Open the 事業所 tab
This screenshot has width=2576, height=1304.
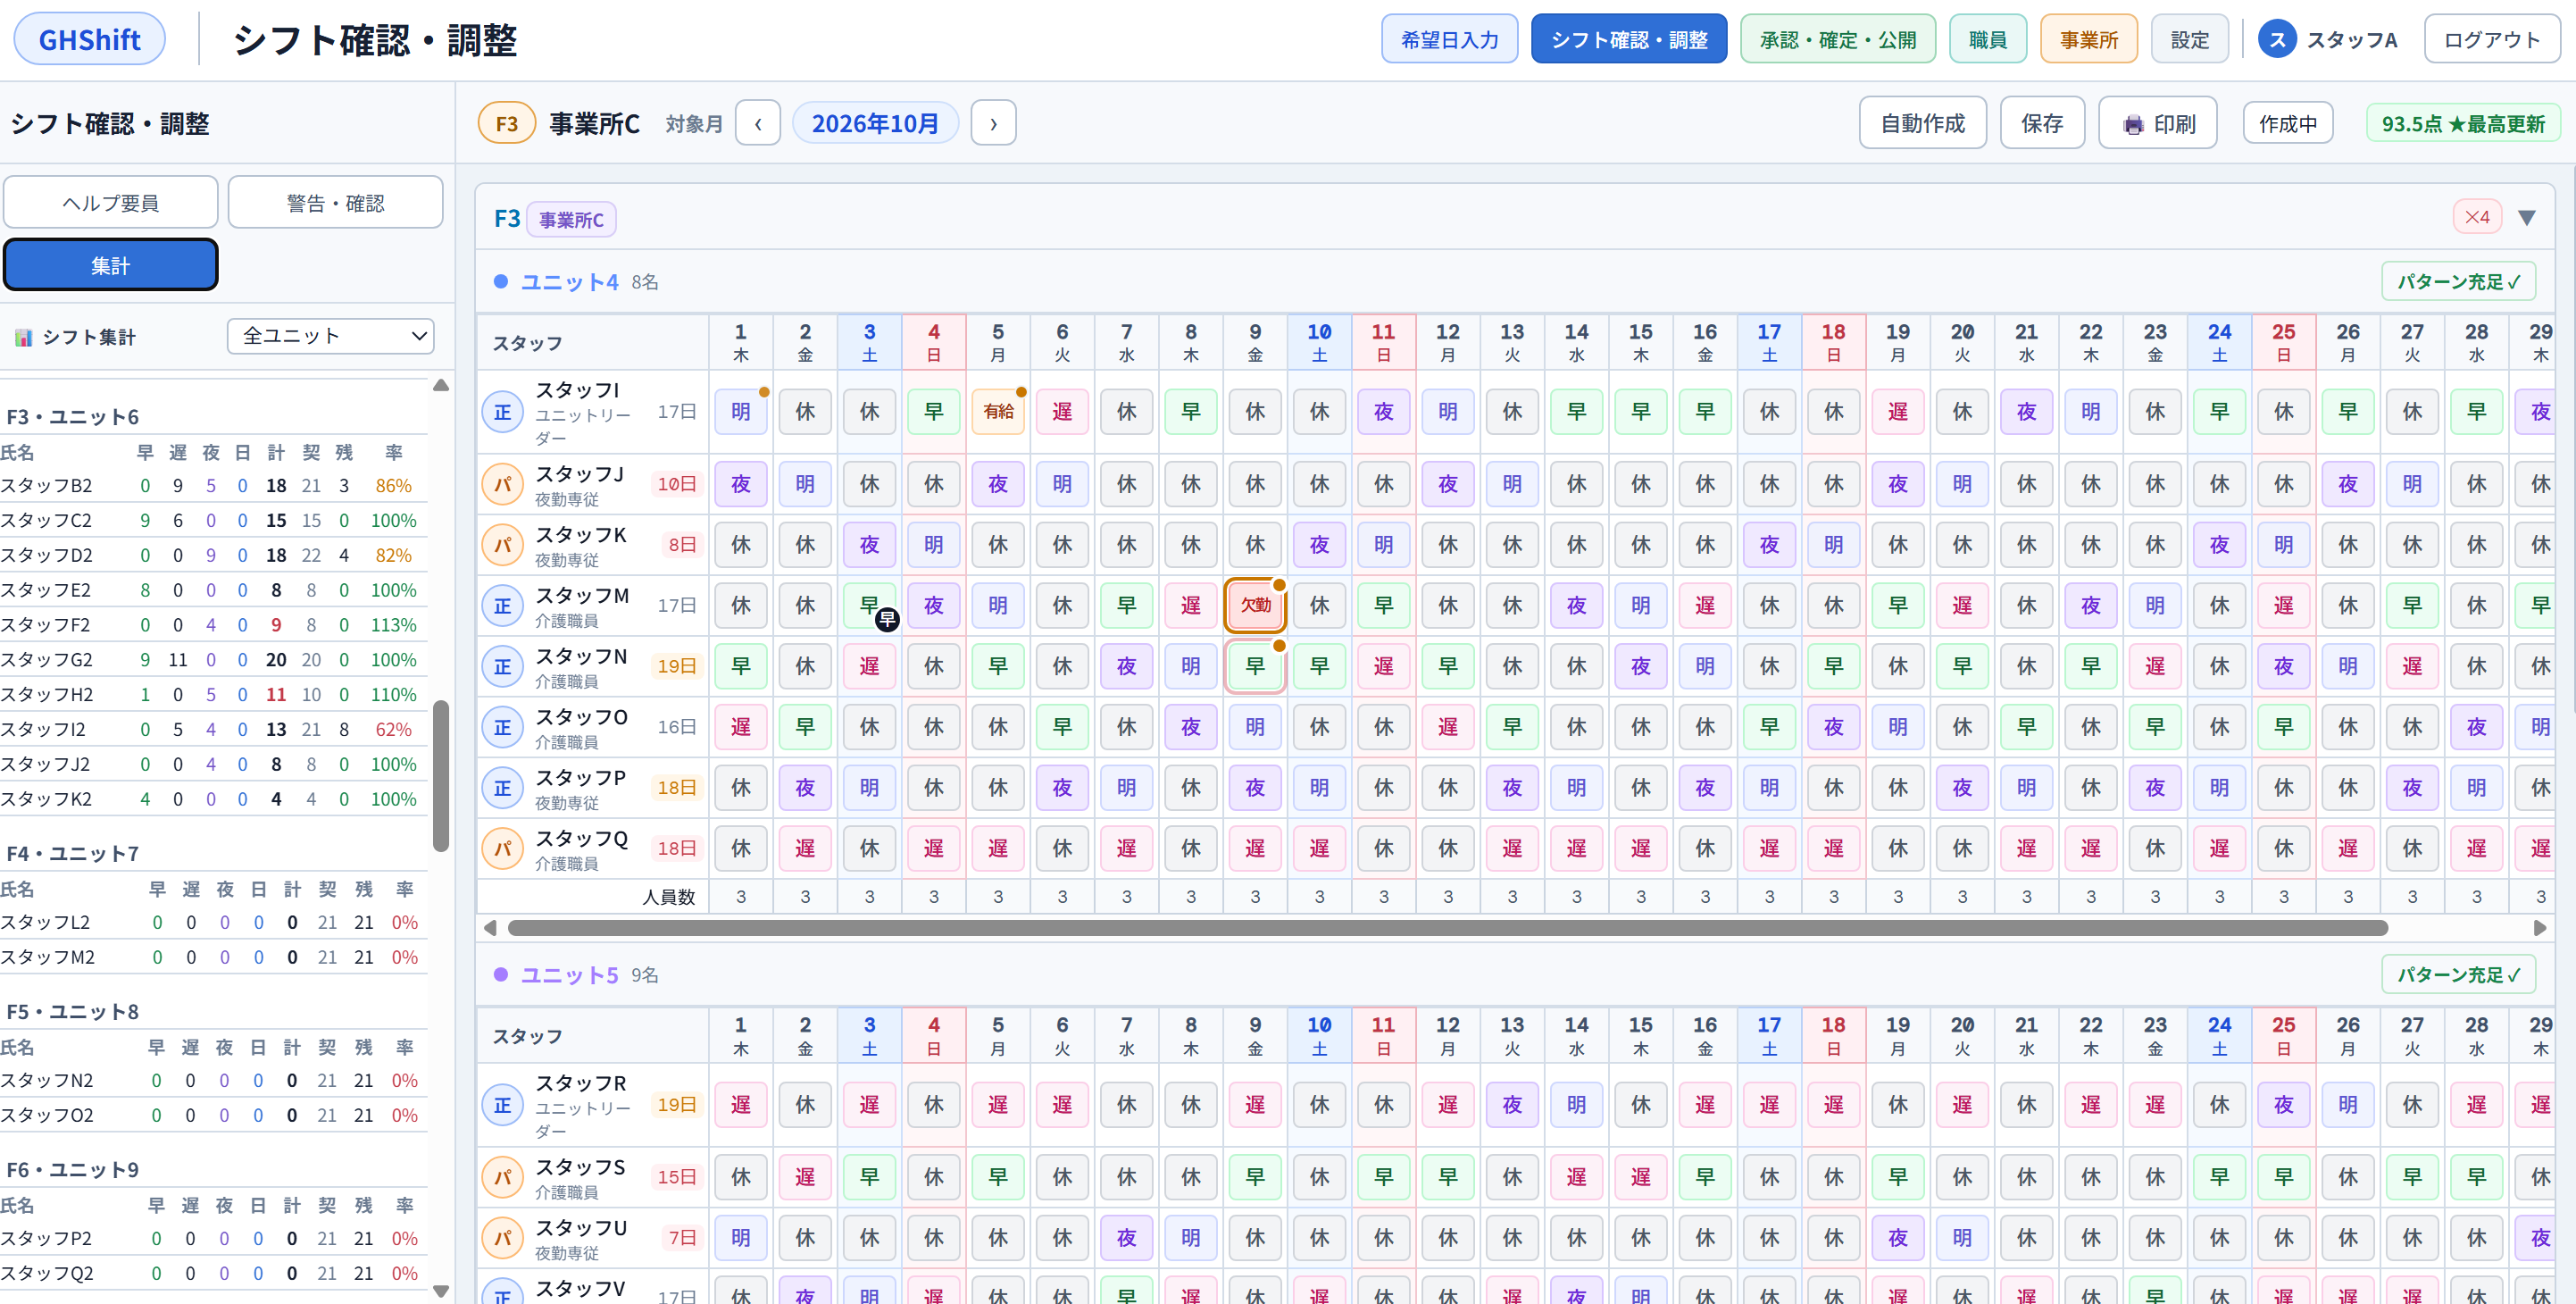(x=2088, y=40)
